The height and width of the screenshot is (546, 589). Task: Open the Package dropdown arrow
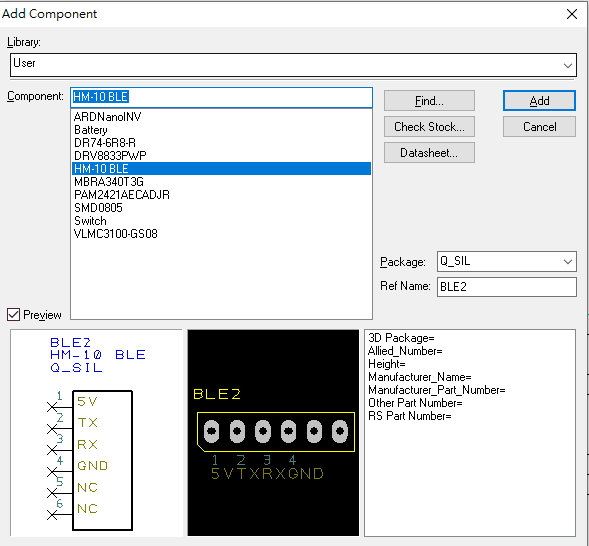pyautogui.click(x=568, y=261)
